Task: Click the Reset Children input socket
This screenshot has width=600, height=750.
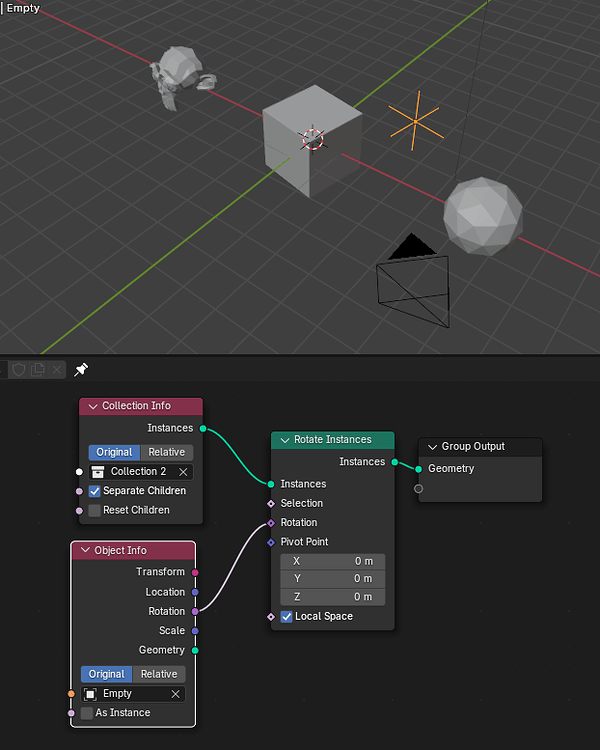Action: pos(79,510)
